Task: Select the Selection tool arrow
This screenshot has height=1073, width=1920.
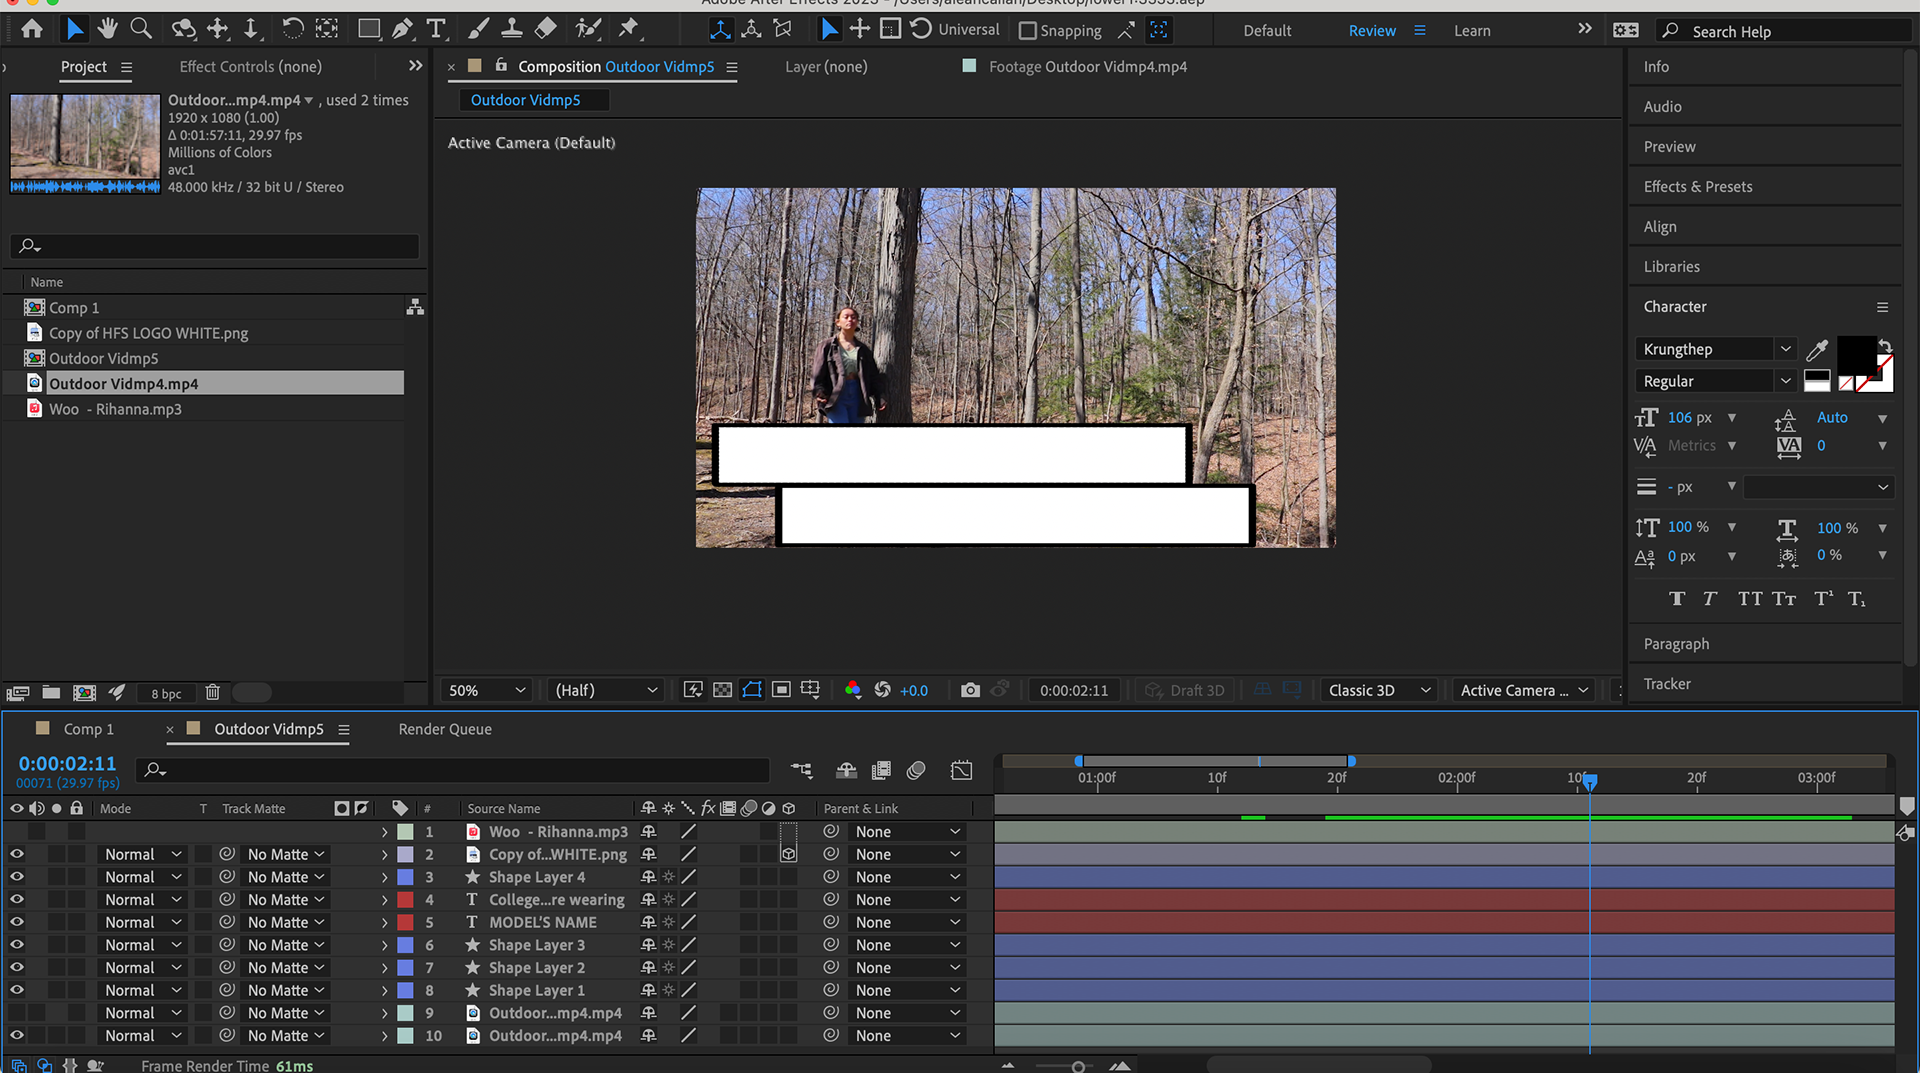Action: point(74,29)
